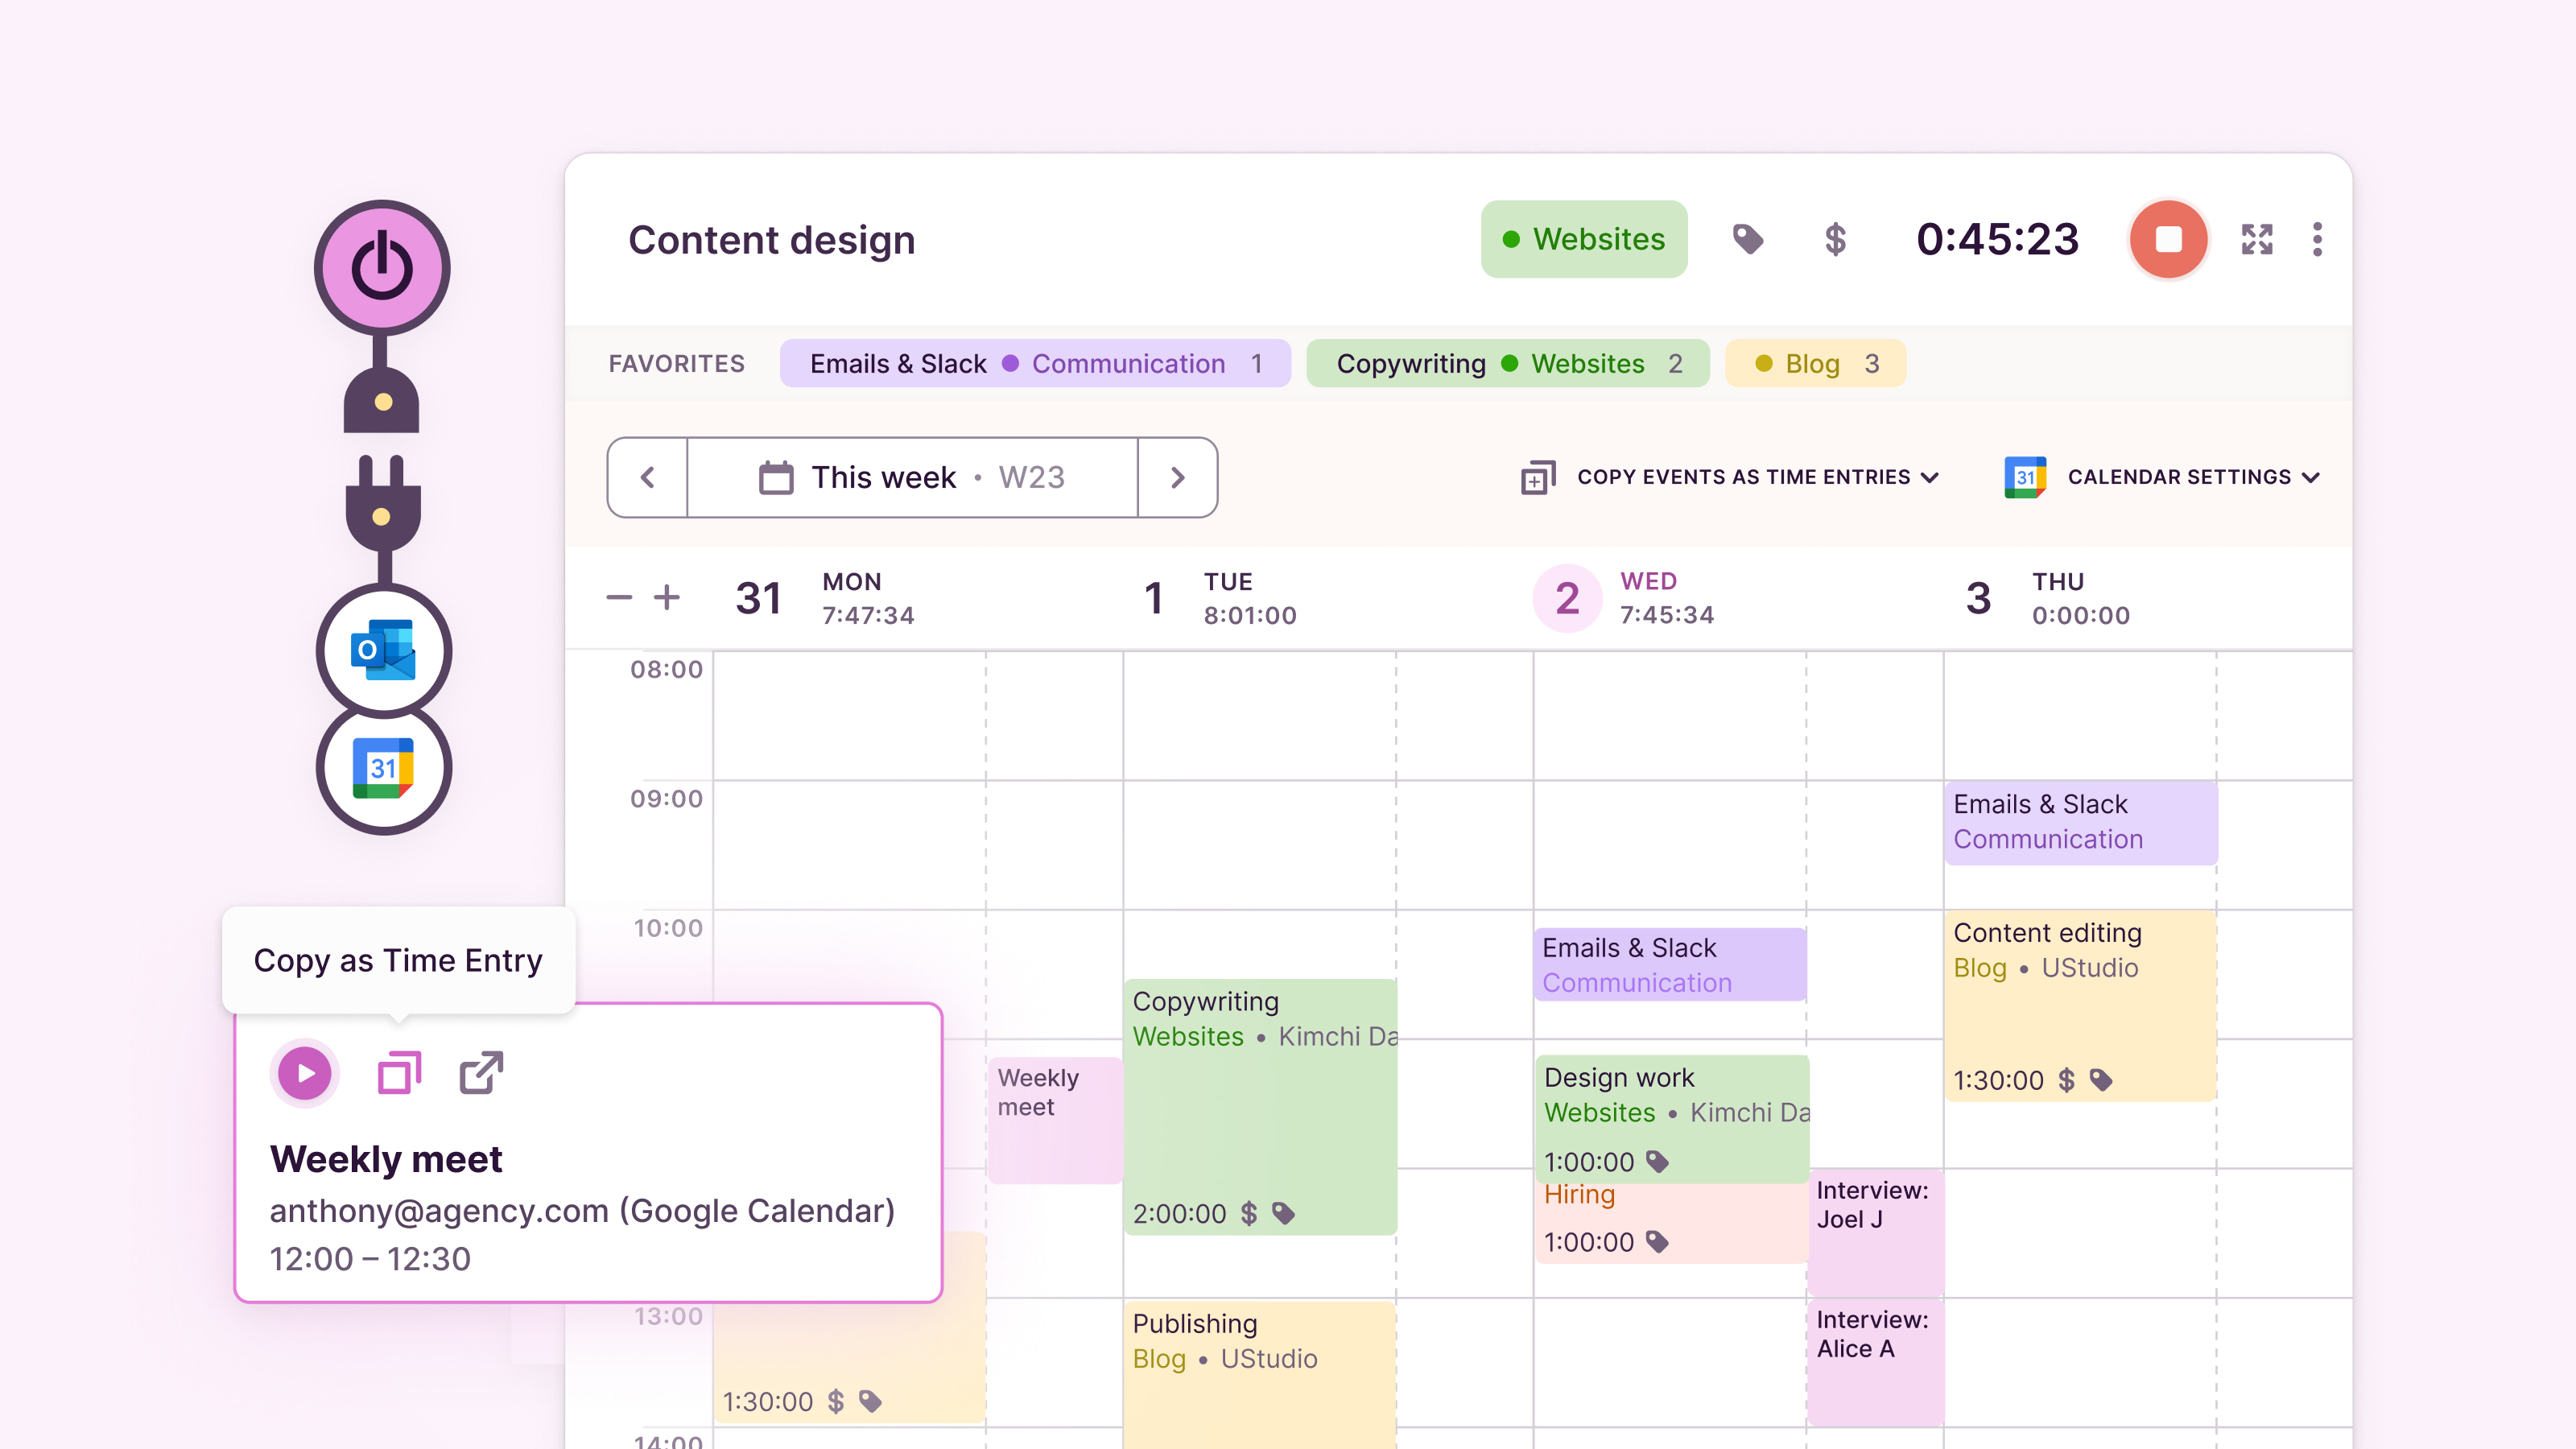Go to the next week
2576x1449 pixels.
[1177, 477]
